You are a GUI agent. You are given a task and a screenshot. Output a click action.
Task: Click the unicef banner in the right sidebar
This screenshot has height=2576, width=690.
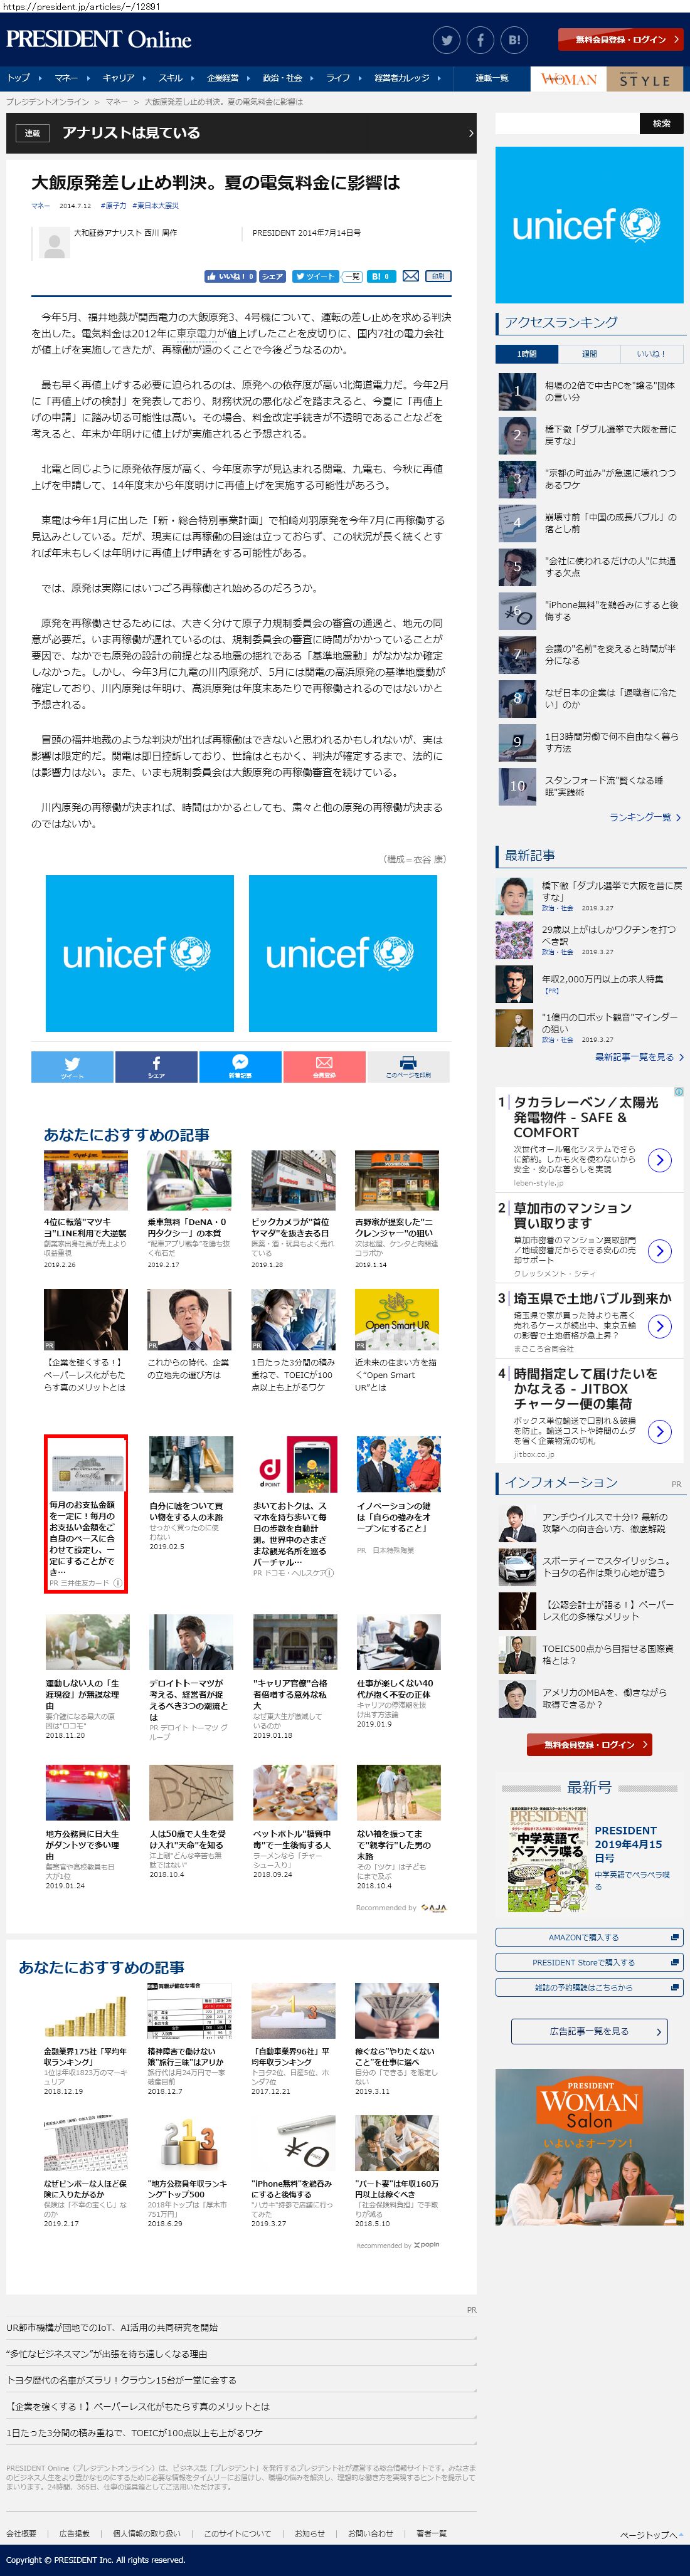pyautogui.click(x=590, y=225)
